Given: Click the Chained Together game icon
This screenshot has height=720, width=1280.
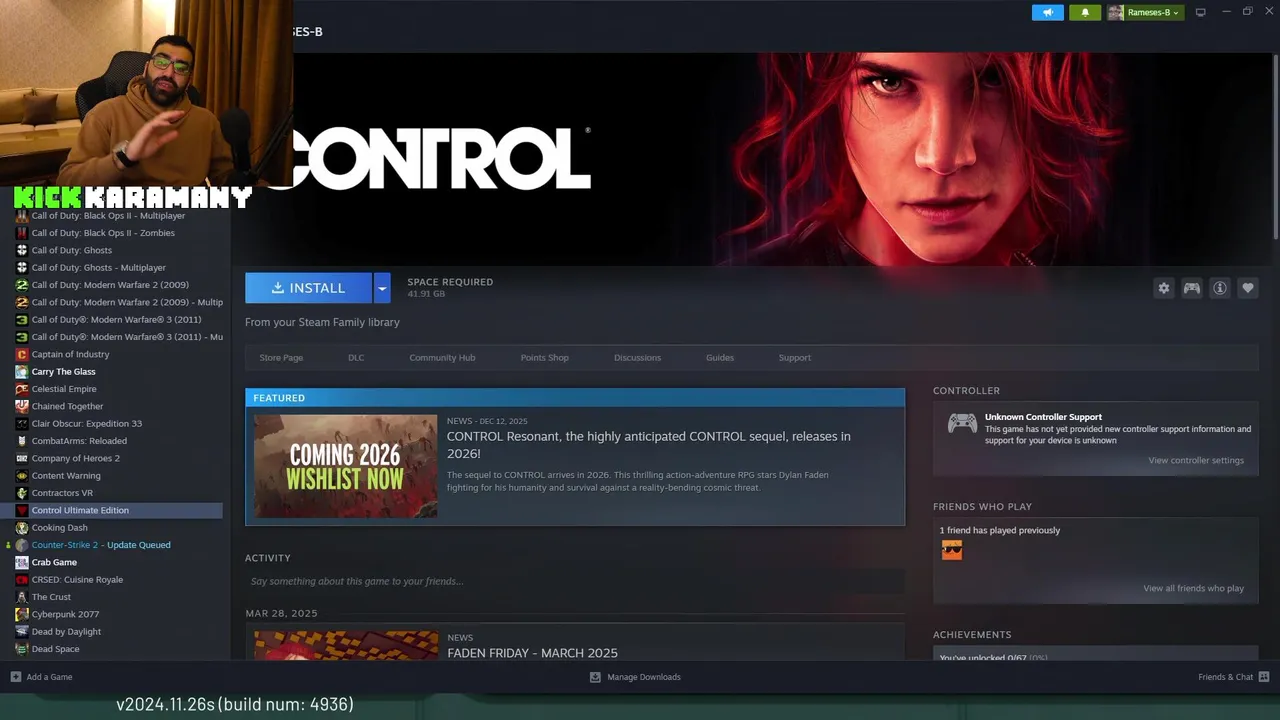Looking at the screenshot, I should 22,406.
